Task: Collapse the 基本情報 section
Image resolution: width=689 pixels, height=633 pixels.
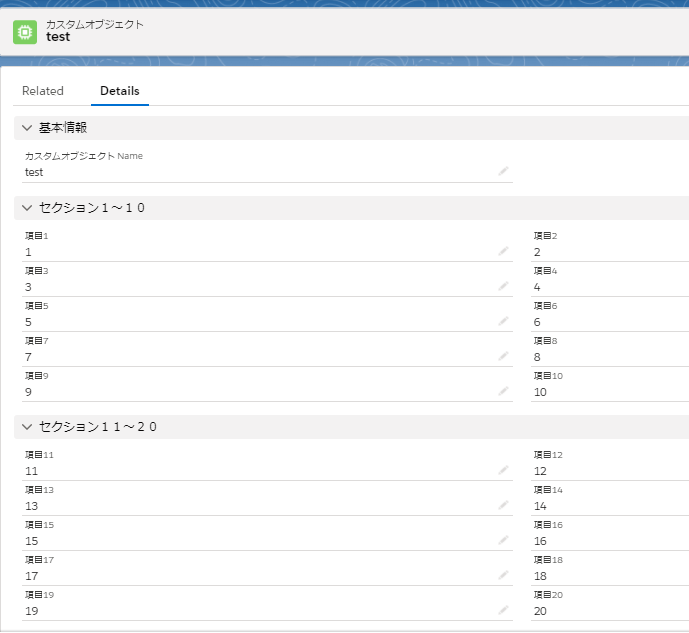Action: (26, 128)
